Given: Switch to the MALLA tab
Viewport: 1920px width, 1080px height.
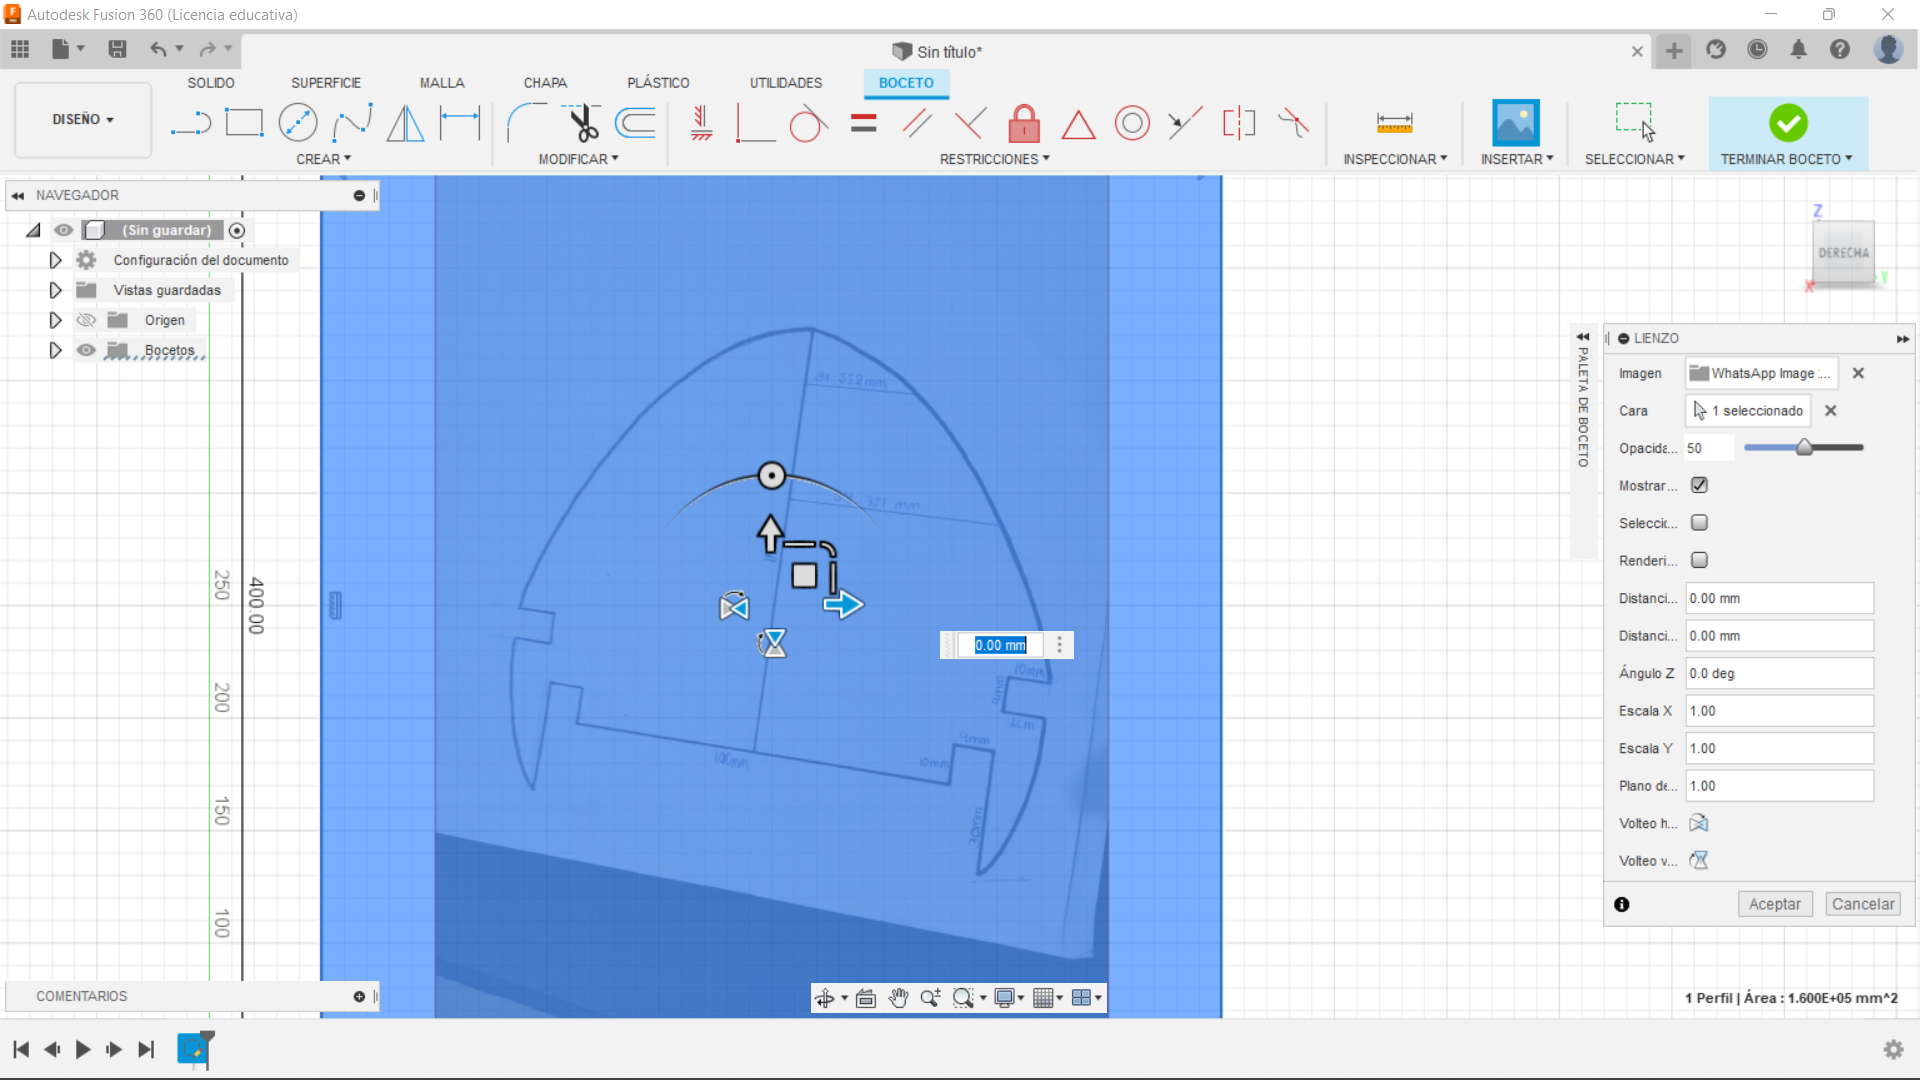Looking at the screenshot, I should click(x=442, y=83).
